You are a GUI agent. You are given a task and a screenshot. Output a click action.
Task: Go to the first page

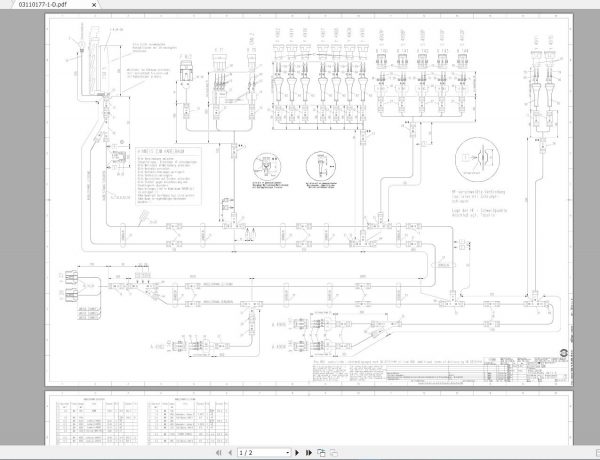(219, 453)
